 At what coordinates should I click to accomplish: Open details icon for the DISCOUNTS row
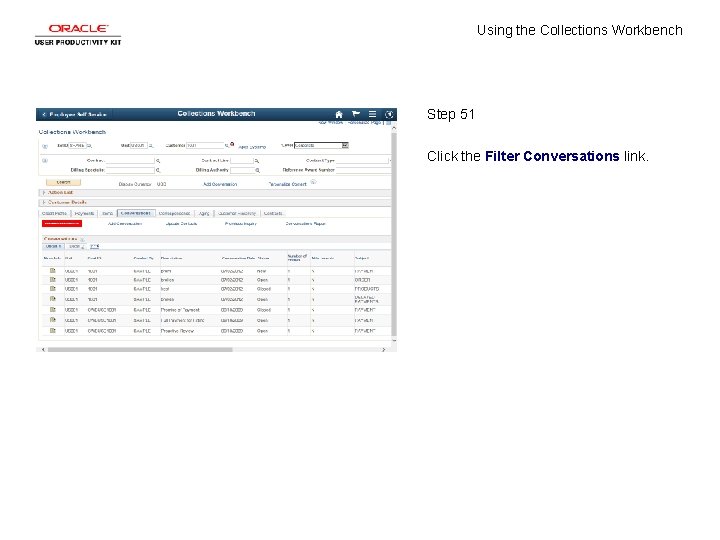(53, 288)
